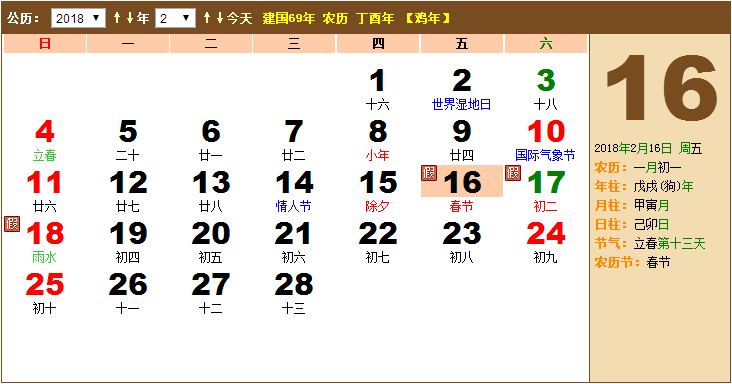732x384 pixels.
Task: Click the 假 holiday badge on day 17
Action: [513, 173]
